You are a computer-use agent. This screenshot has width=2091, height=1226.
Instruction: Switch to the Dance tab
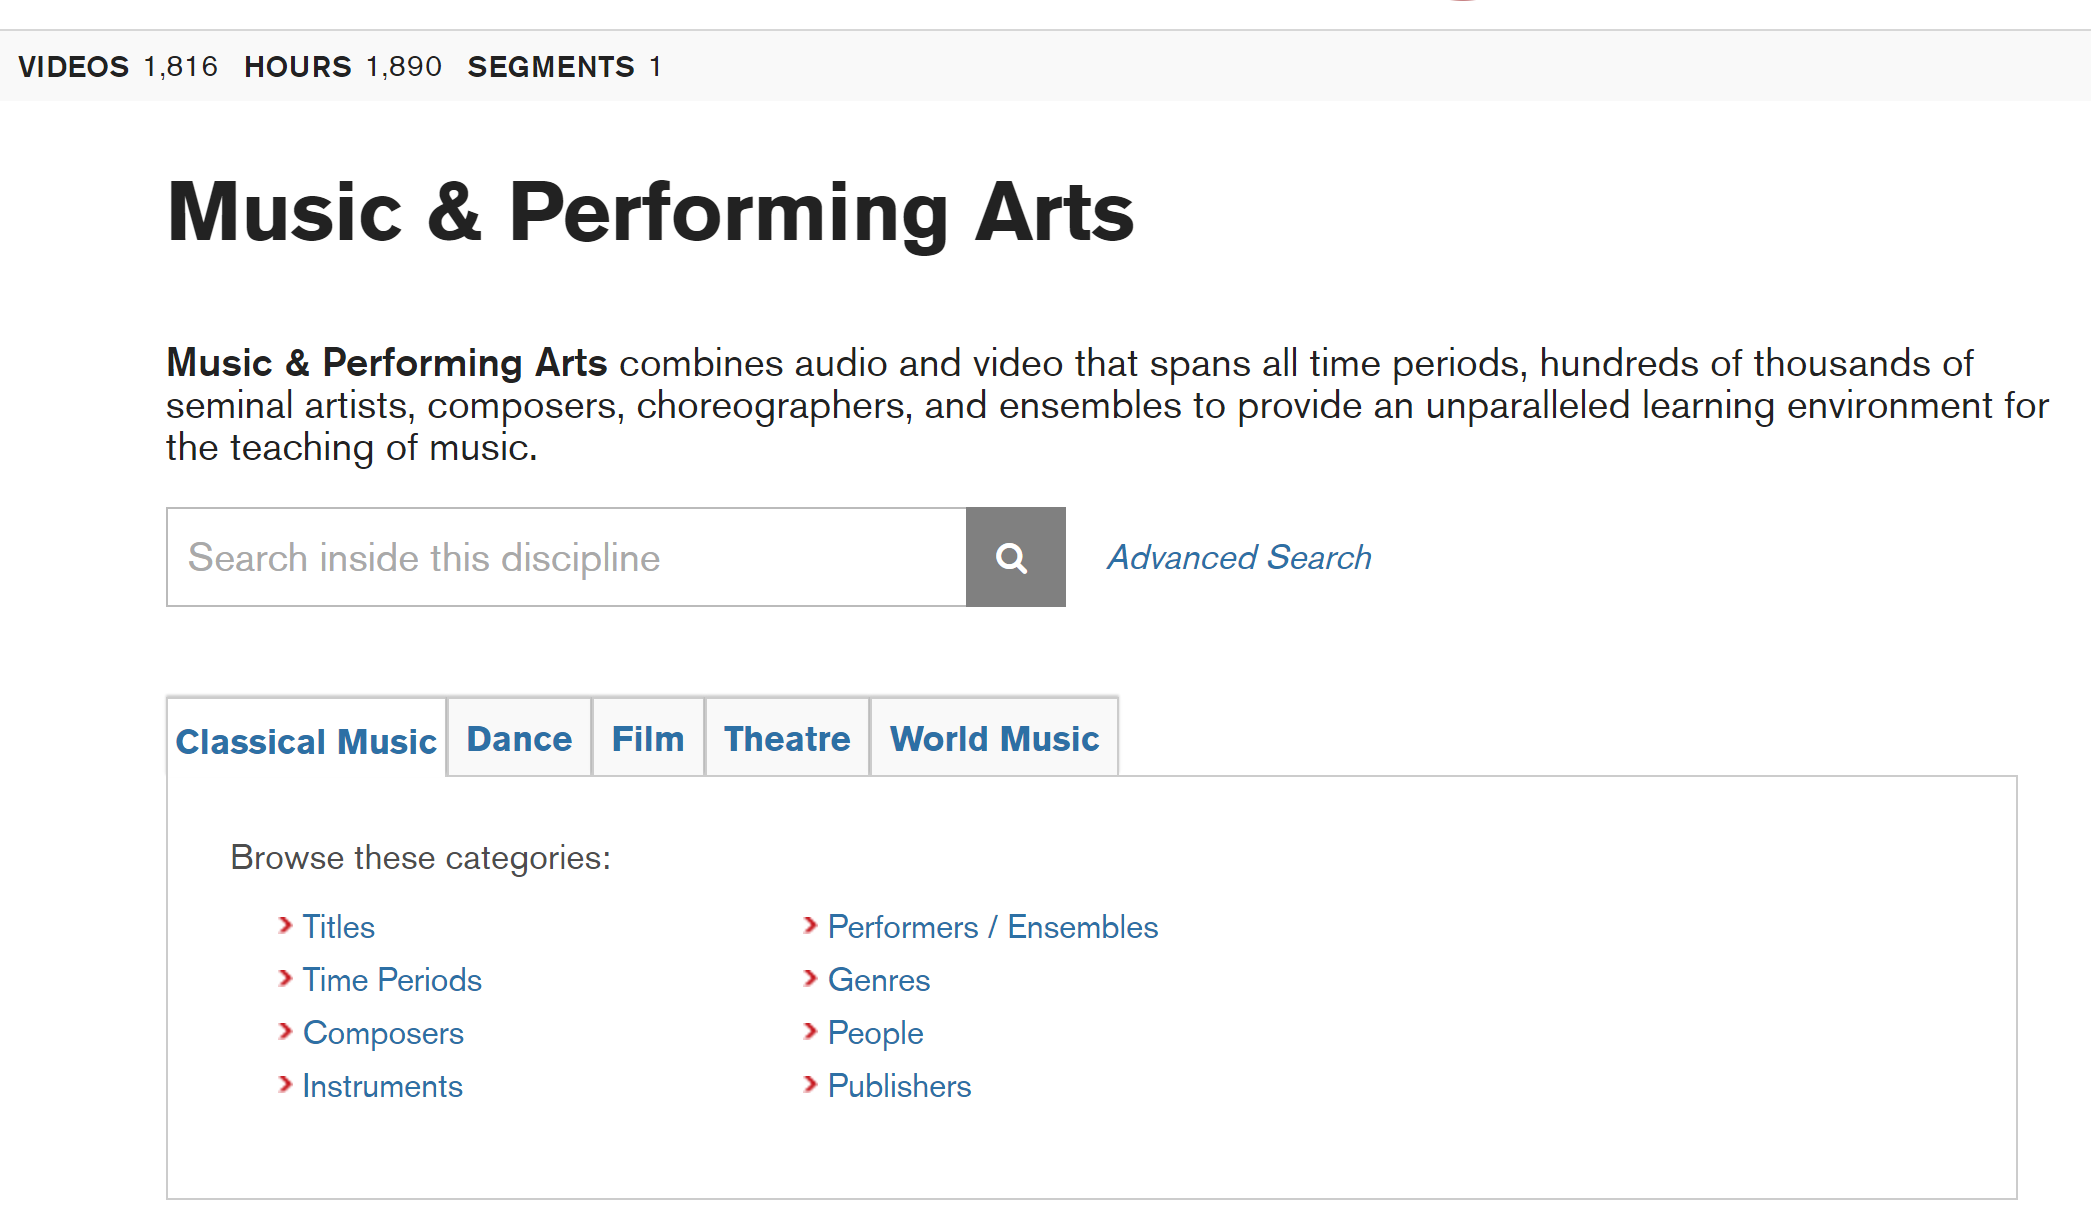pos(519,738)
